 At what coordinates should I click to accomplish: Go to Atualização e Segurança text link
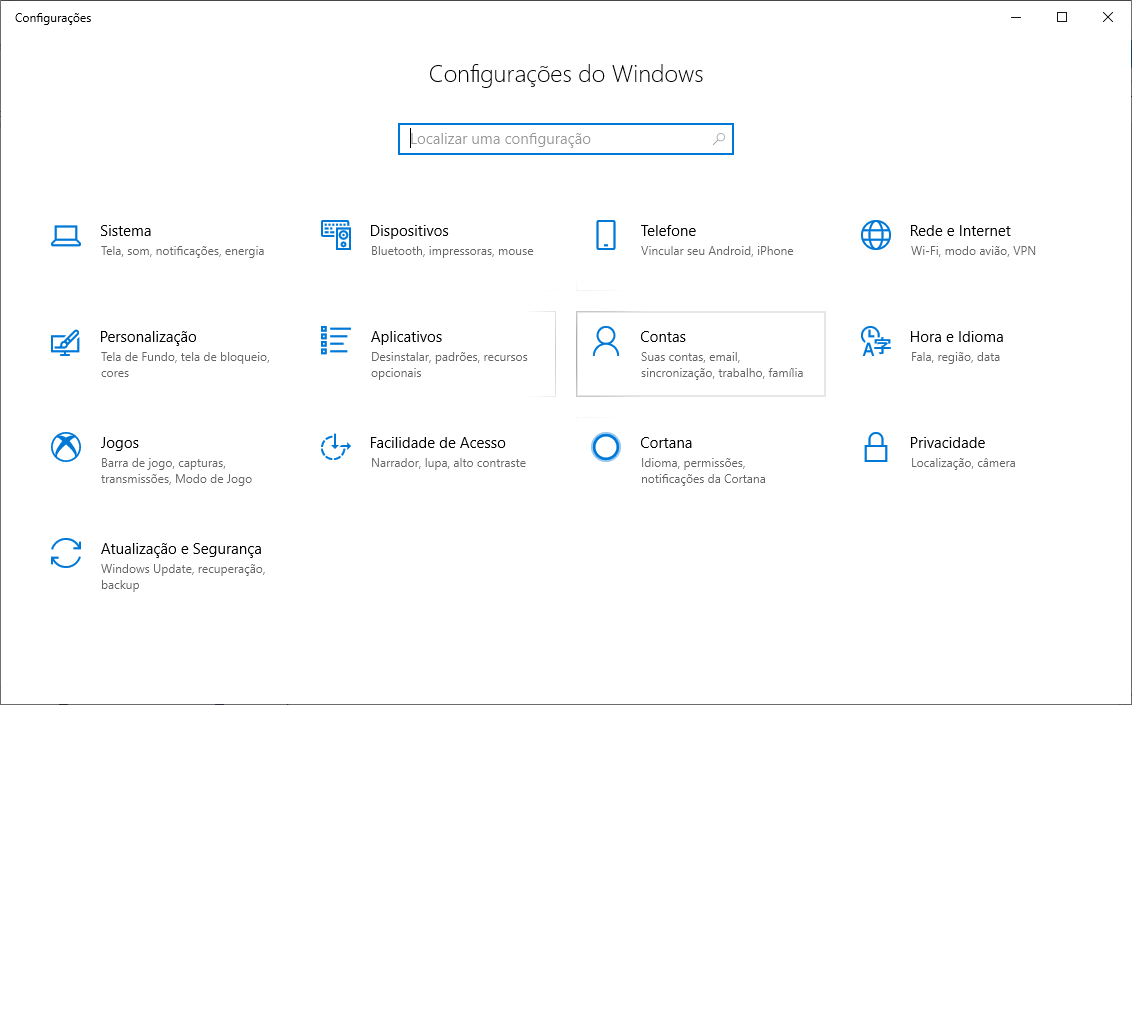coord(181,549)
